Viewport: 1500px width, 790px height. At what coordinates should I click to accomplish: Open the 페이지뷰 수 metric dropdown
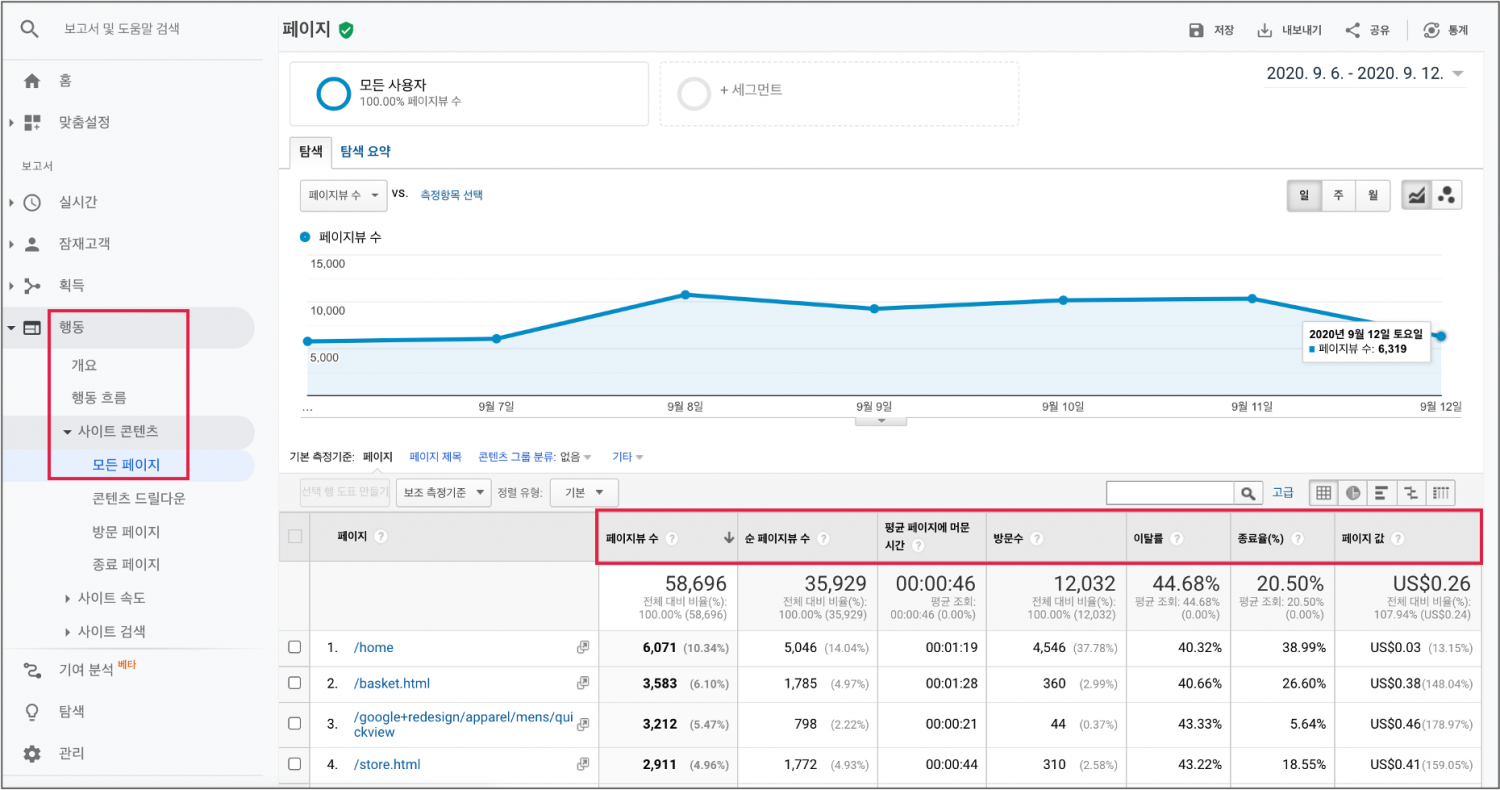pos(343,196)
